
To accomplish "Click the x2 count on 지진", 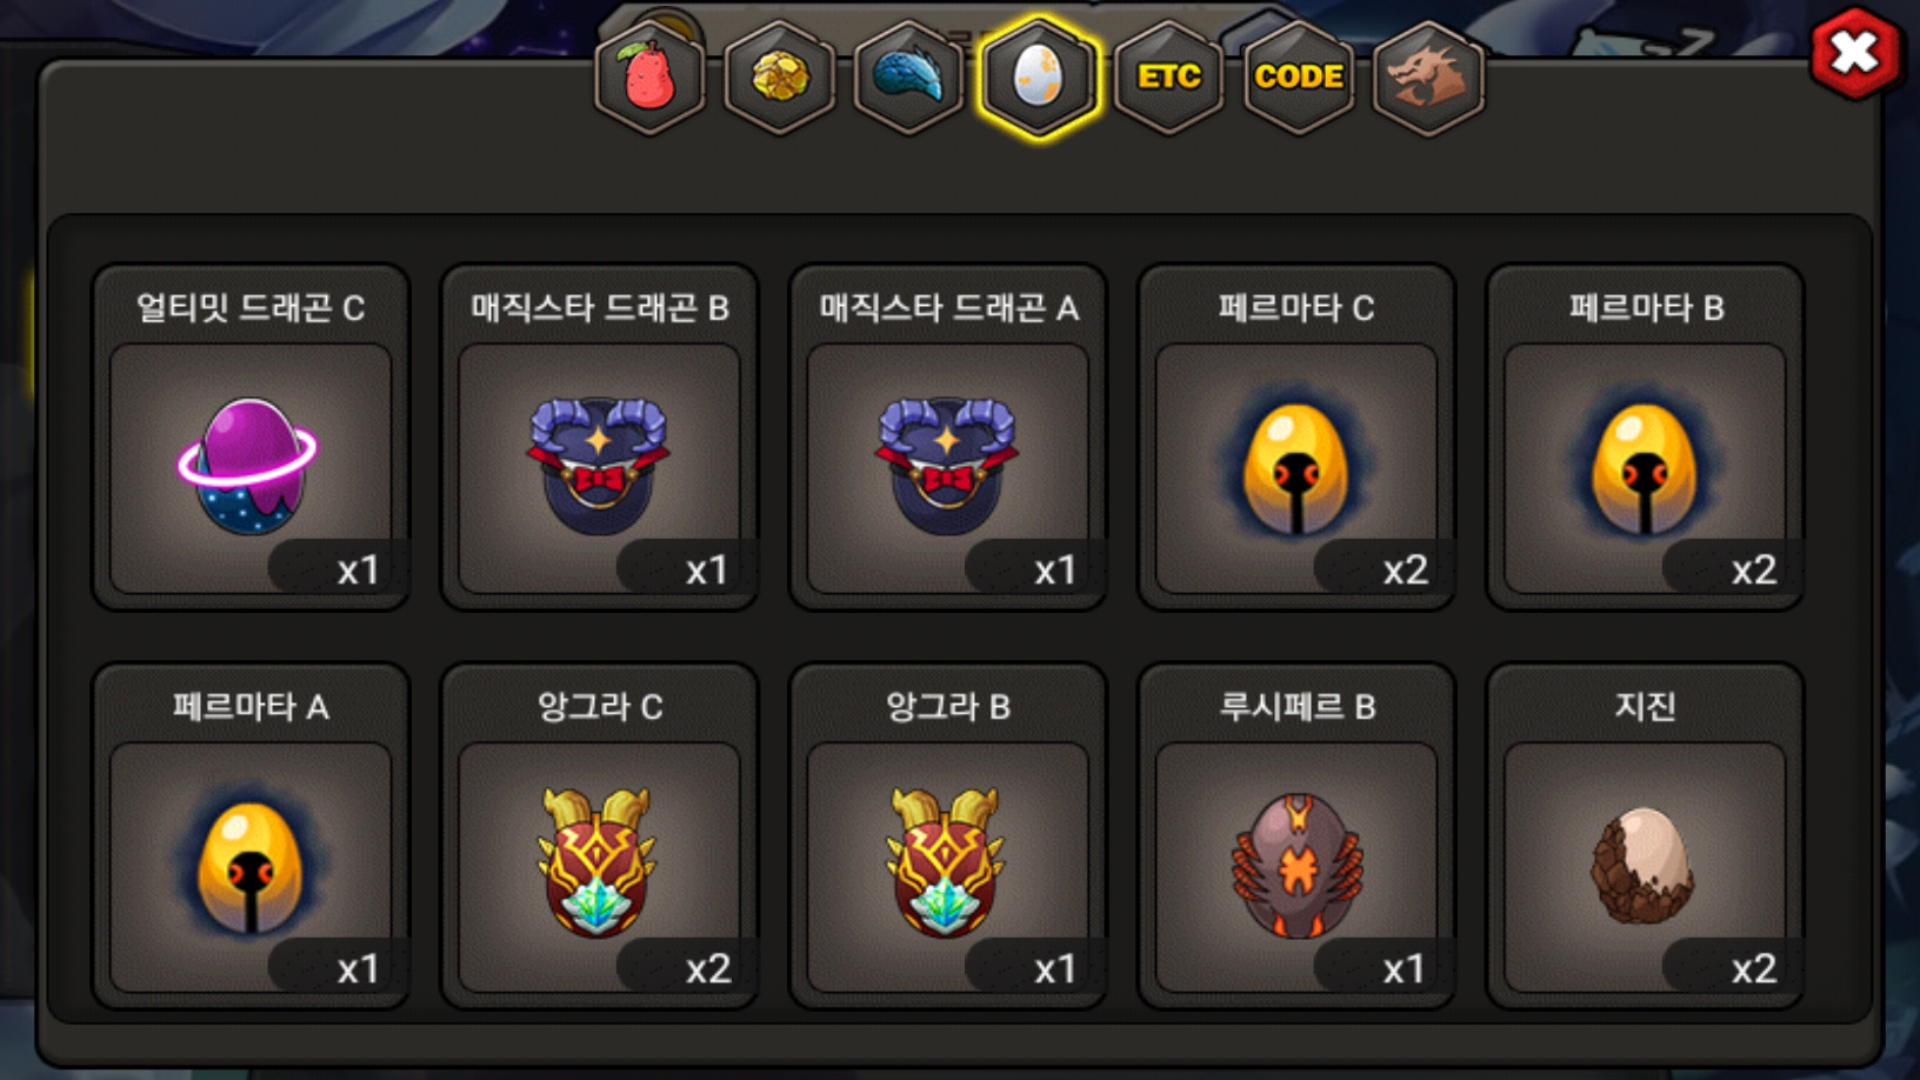I will click(x=1753, y=969).
